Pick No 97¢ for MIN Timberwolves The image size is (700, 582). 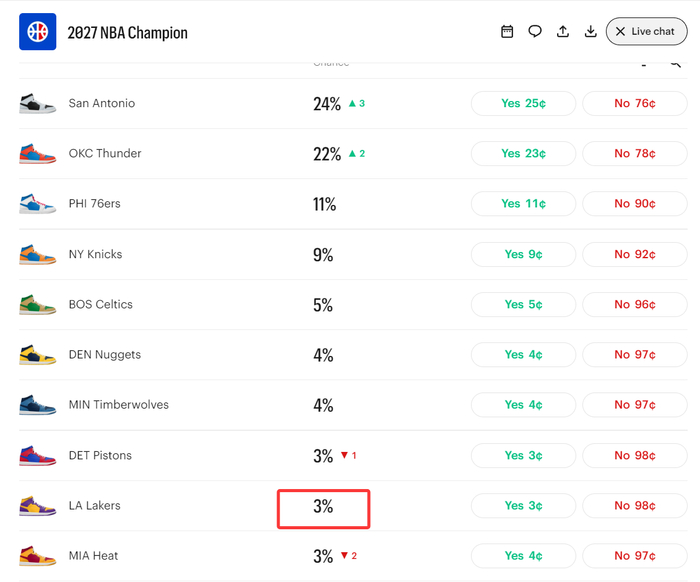tap(635, 405)
